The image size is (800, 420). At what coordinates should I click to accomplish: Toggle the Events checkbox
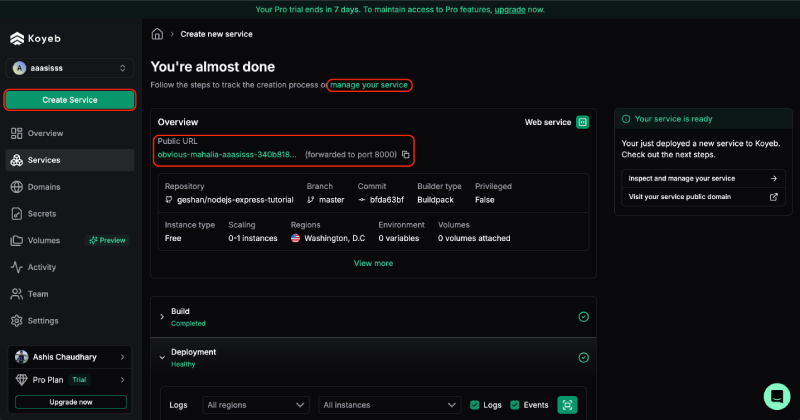(x=515, y=405)
